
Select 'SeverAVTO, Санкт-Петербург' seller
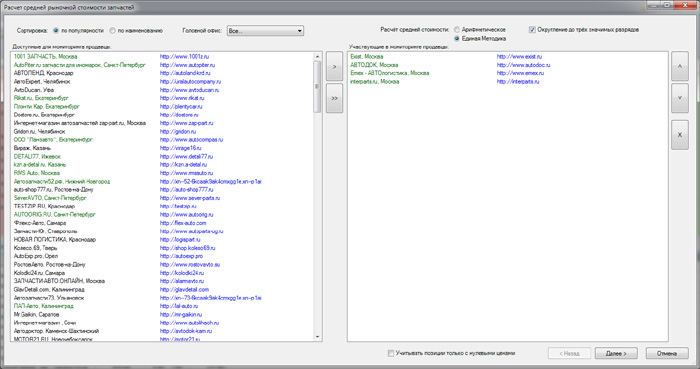coord(50,198)
